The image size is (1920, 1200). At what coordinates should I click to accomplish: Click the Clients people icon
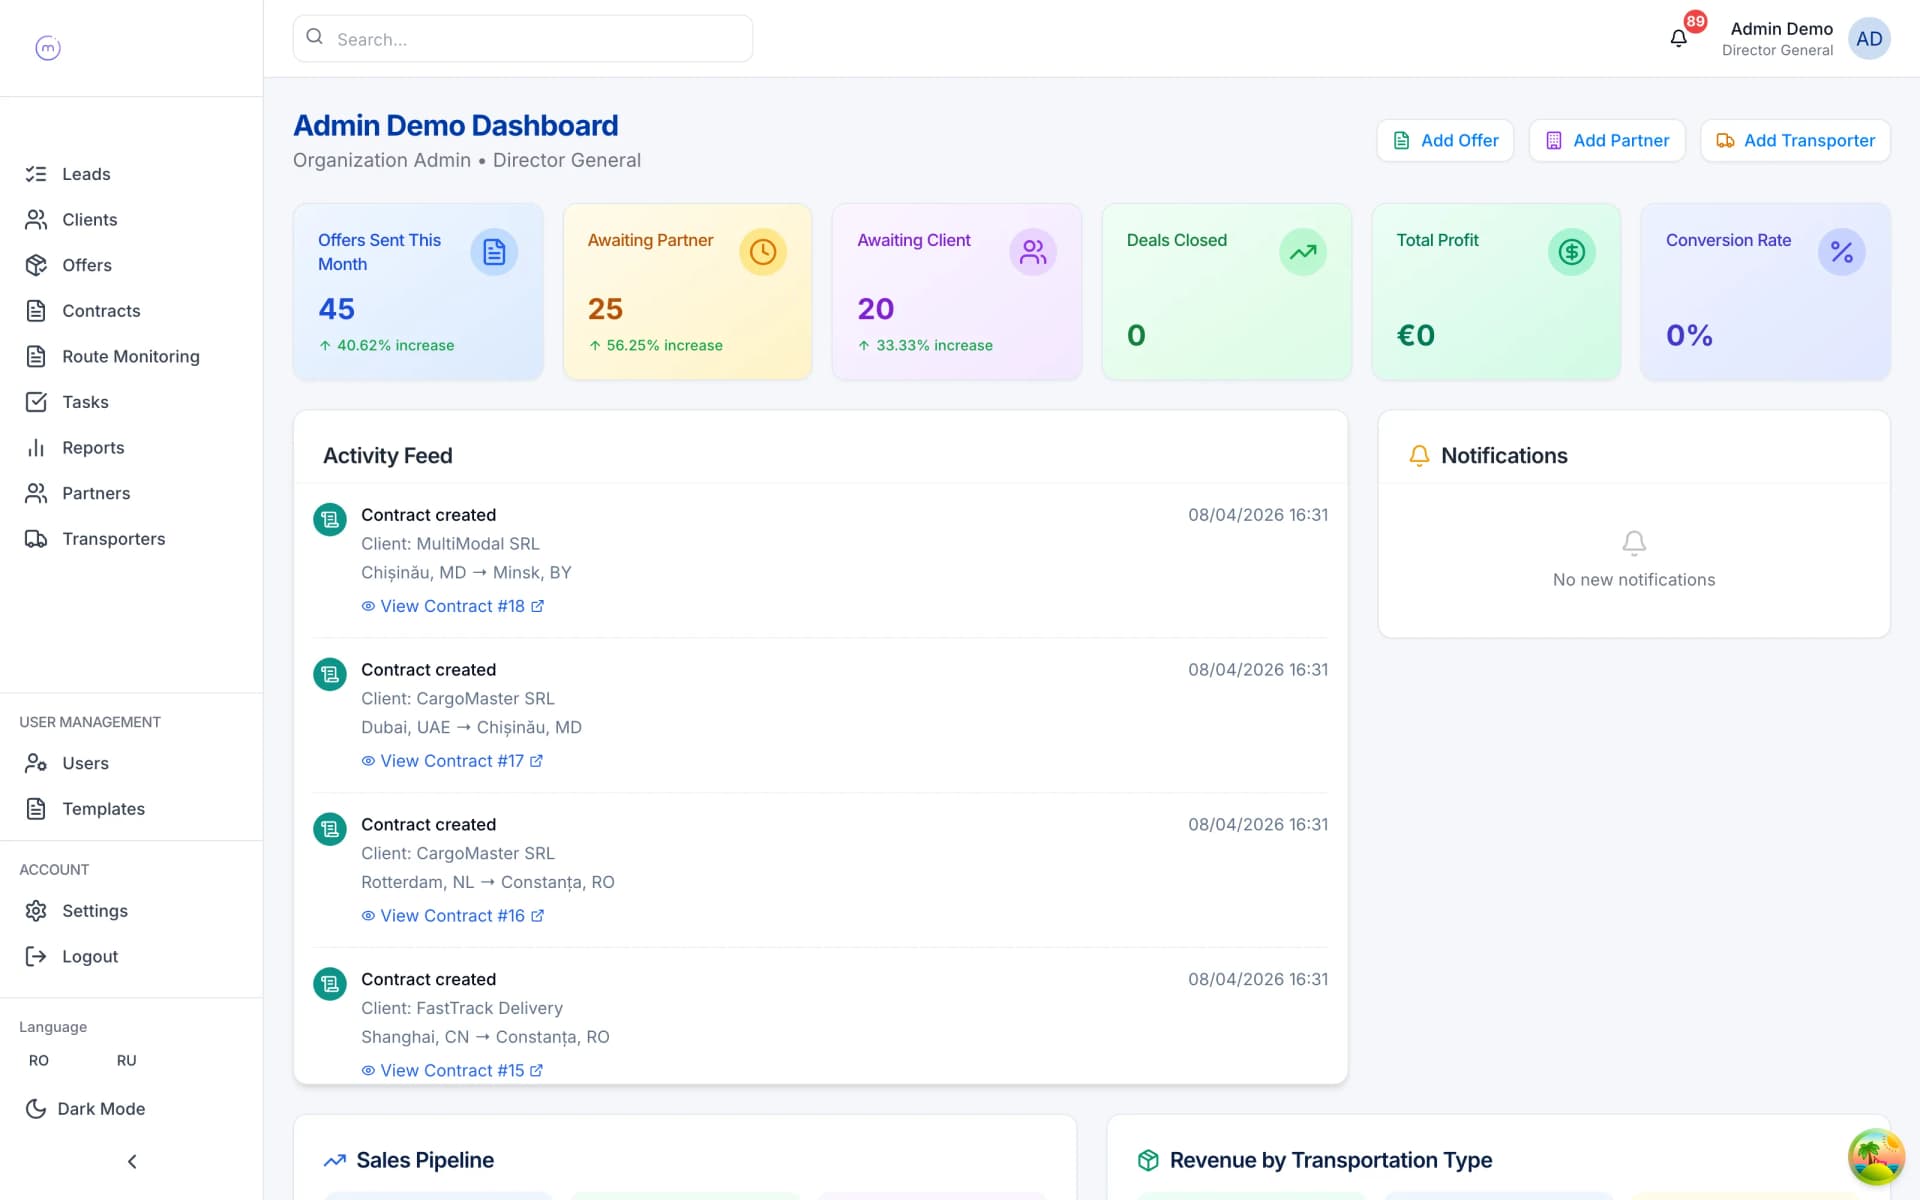[x=36, y=219]
